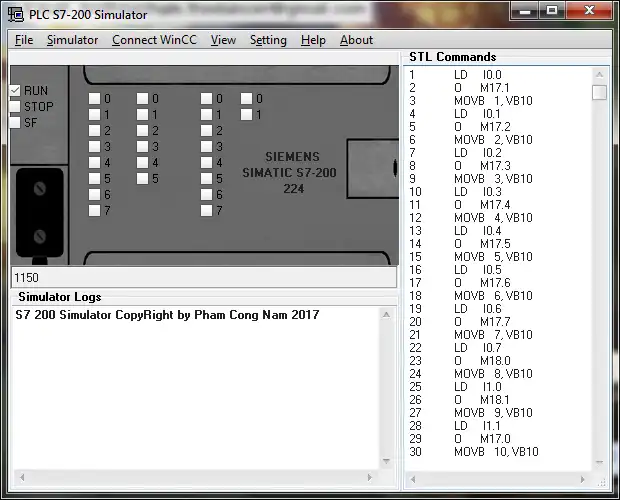Toggle checkbox 0 in the second I/O column

pos(142,98)
